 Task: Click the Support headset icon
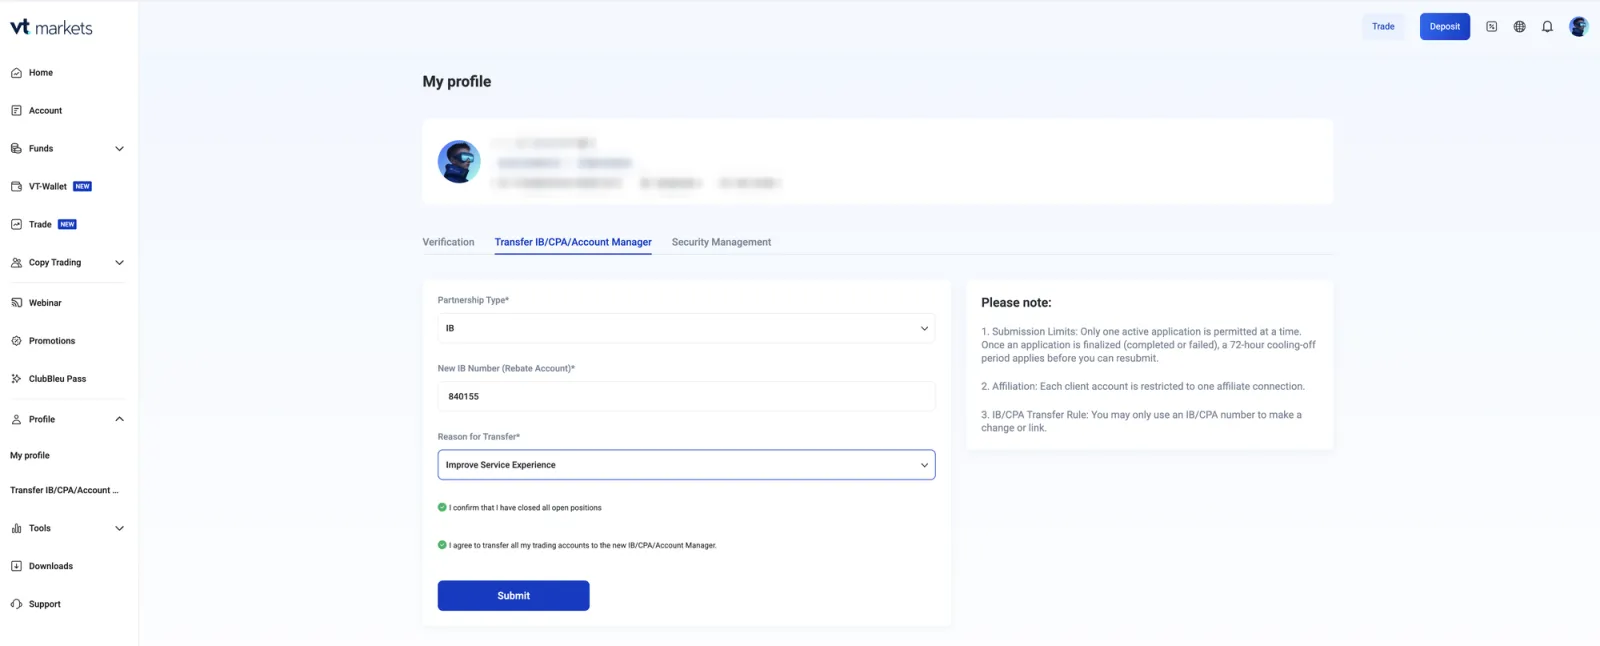point(16,605)
